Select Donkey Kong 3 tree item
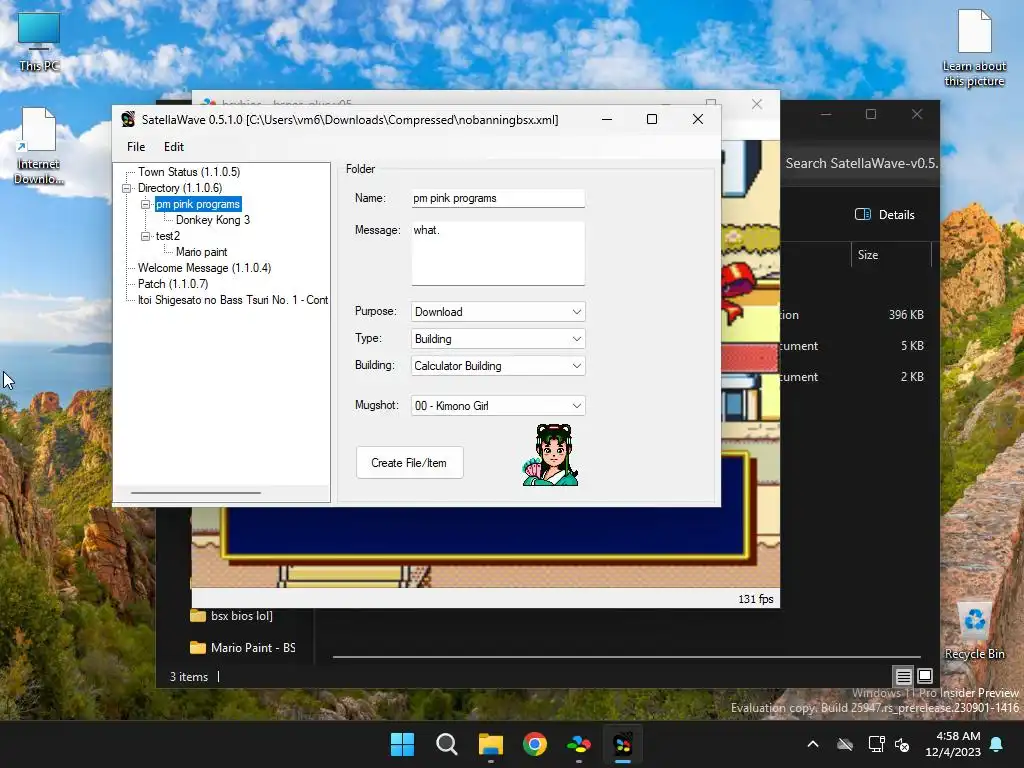The image size is (1024, 768). 213,220
